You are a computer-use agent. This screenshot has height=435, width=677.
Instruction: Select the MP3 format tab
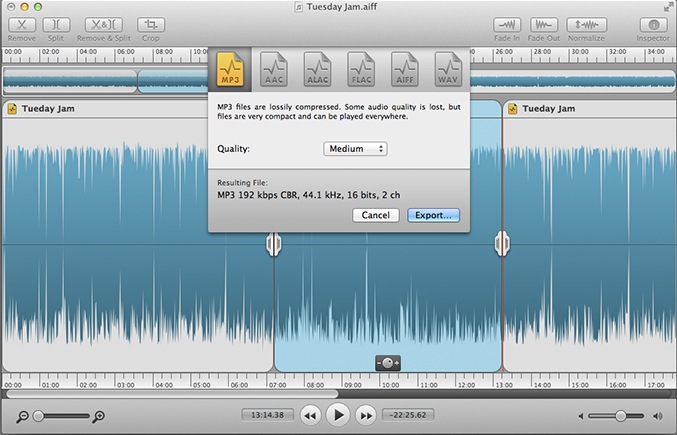(x=228, y=69)
